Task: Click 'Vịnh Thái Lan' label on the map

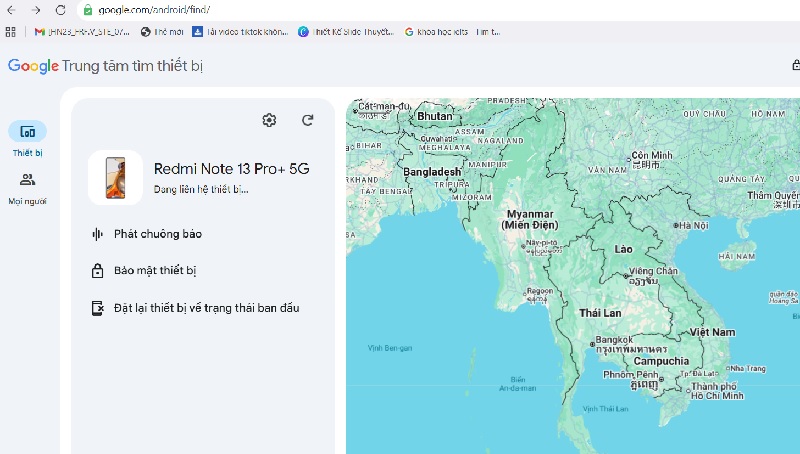Action: (x=606, y=409)
